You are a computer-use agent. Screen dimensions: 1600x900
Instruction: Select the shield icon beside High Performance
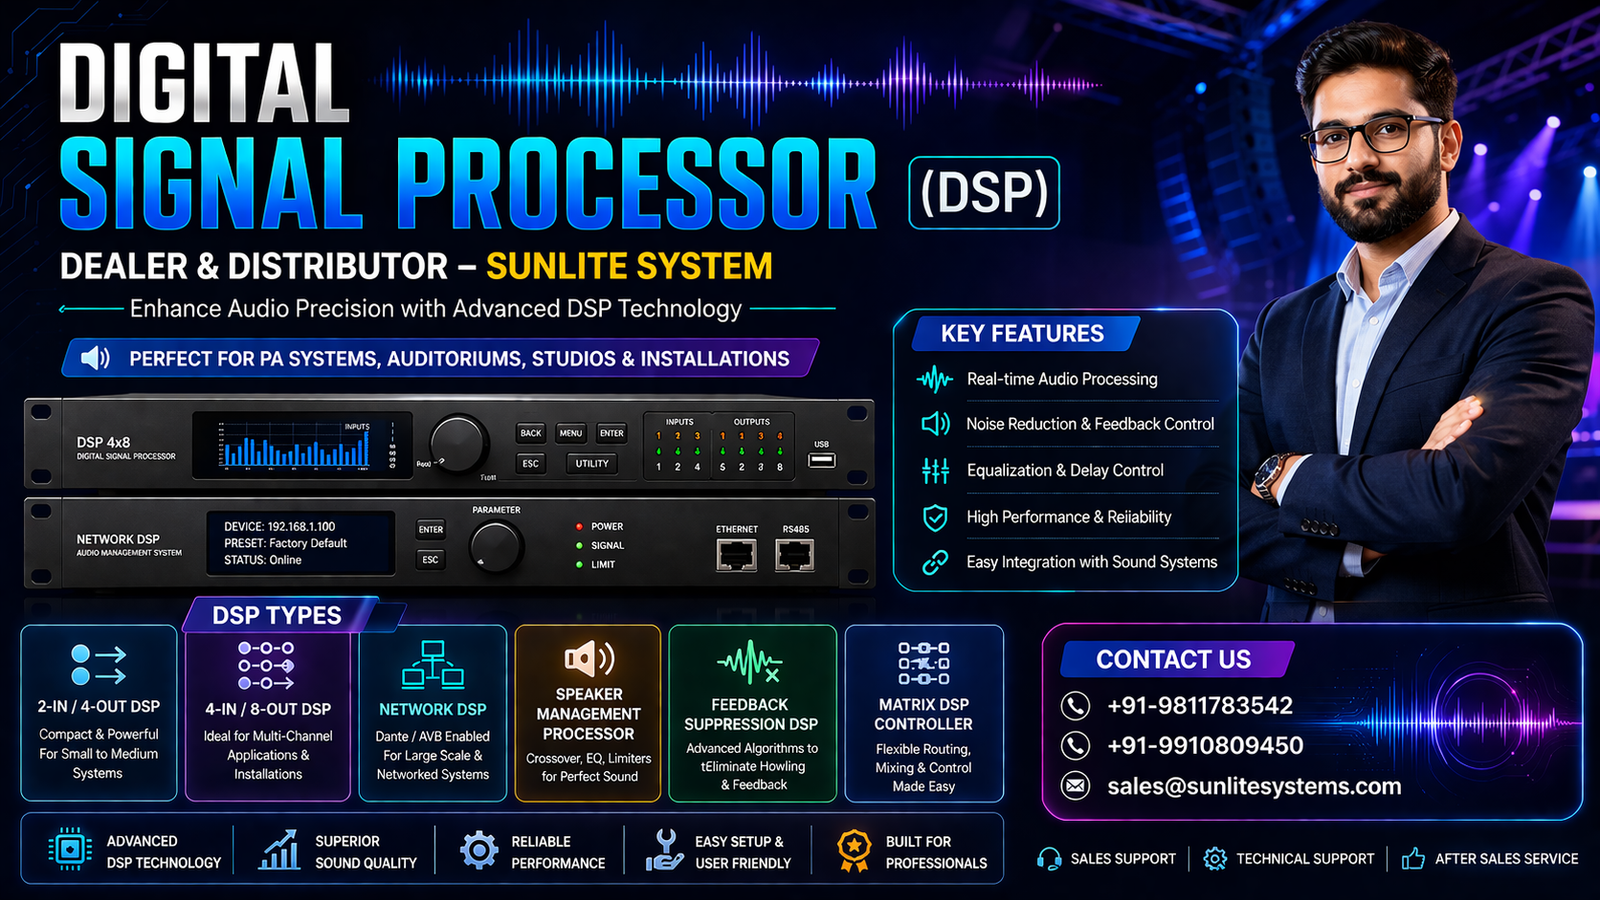point(935,517)
